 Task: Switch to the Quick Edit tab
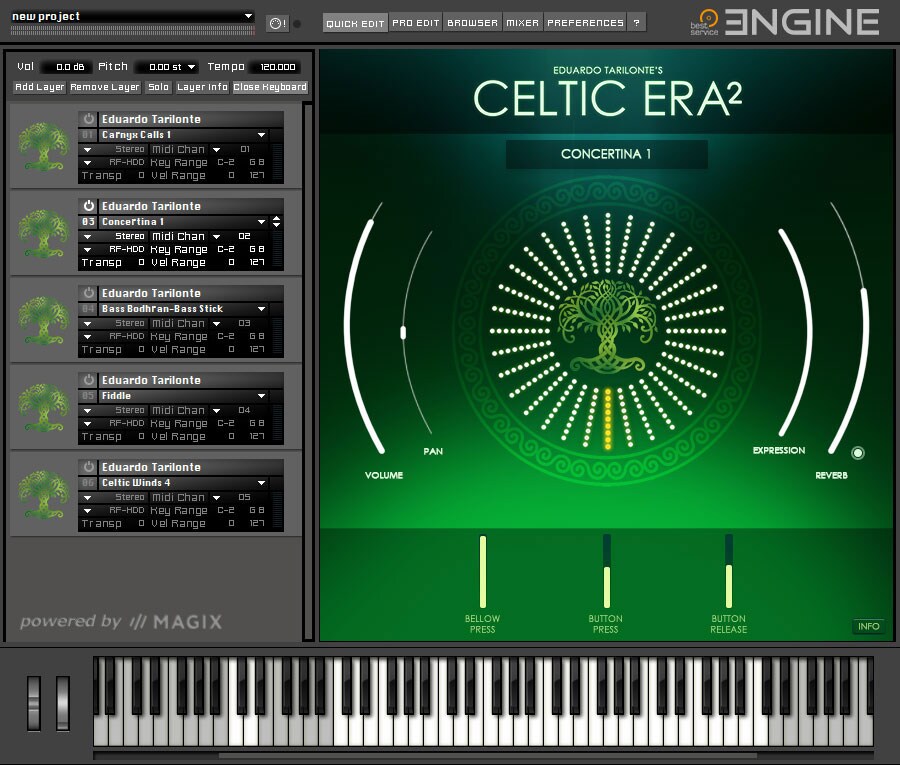pyautogui.click(x=355, y=23)
